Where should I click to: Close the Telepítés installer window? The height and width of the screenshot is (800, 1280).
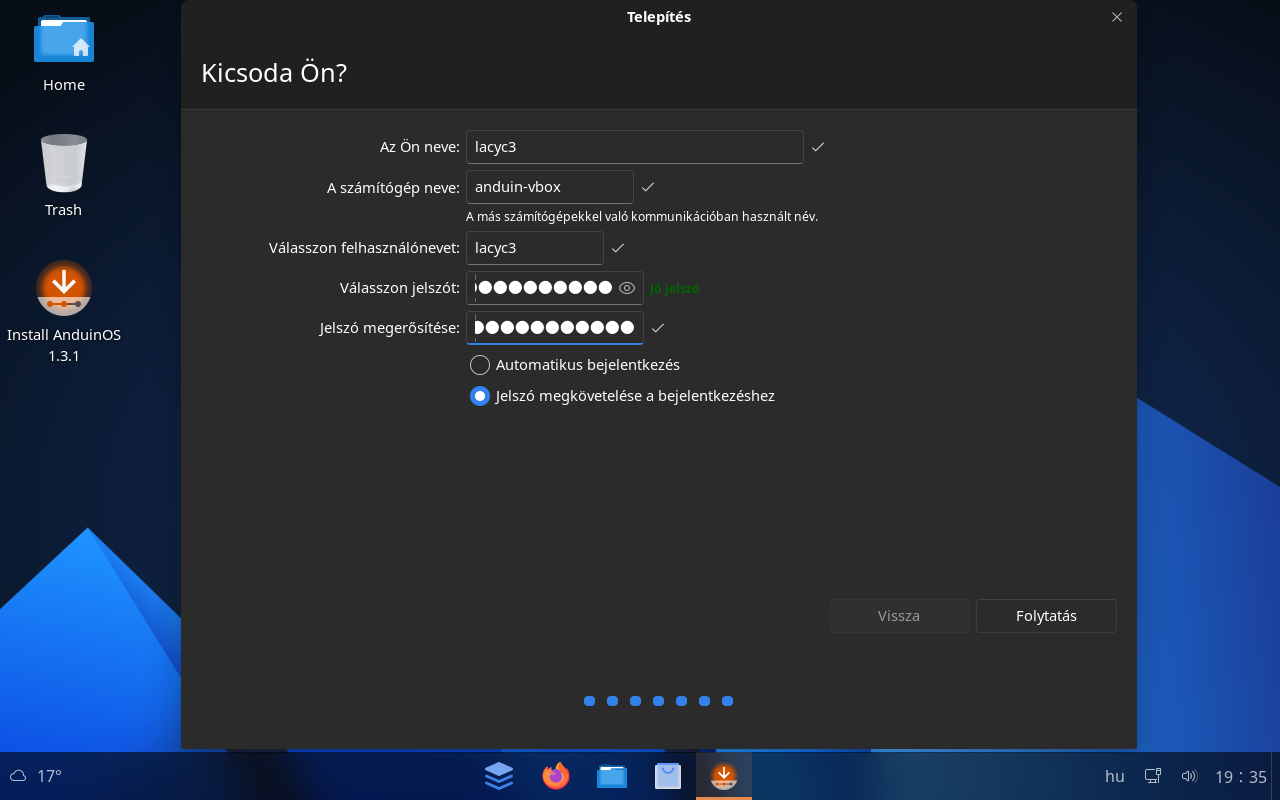(x=1117, y=17)
